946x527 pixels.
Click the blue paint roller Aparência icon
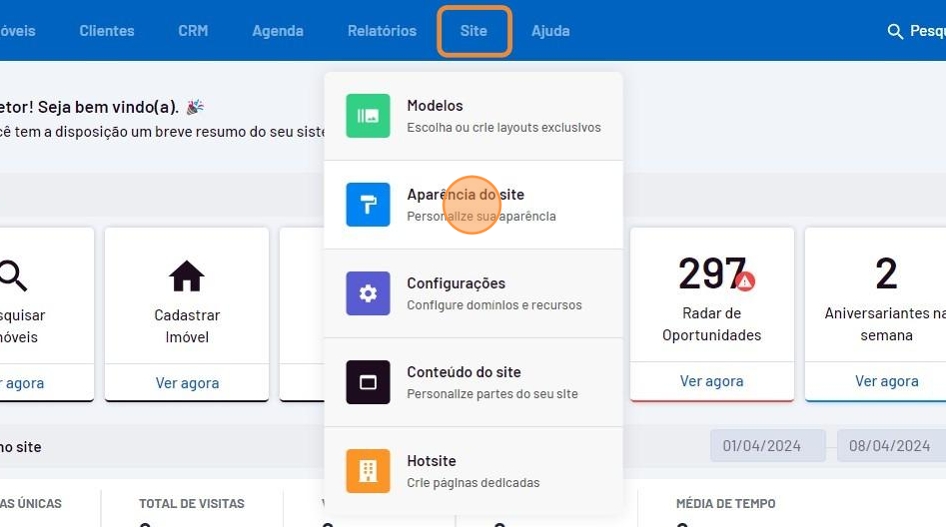click(368, 205)
